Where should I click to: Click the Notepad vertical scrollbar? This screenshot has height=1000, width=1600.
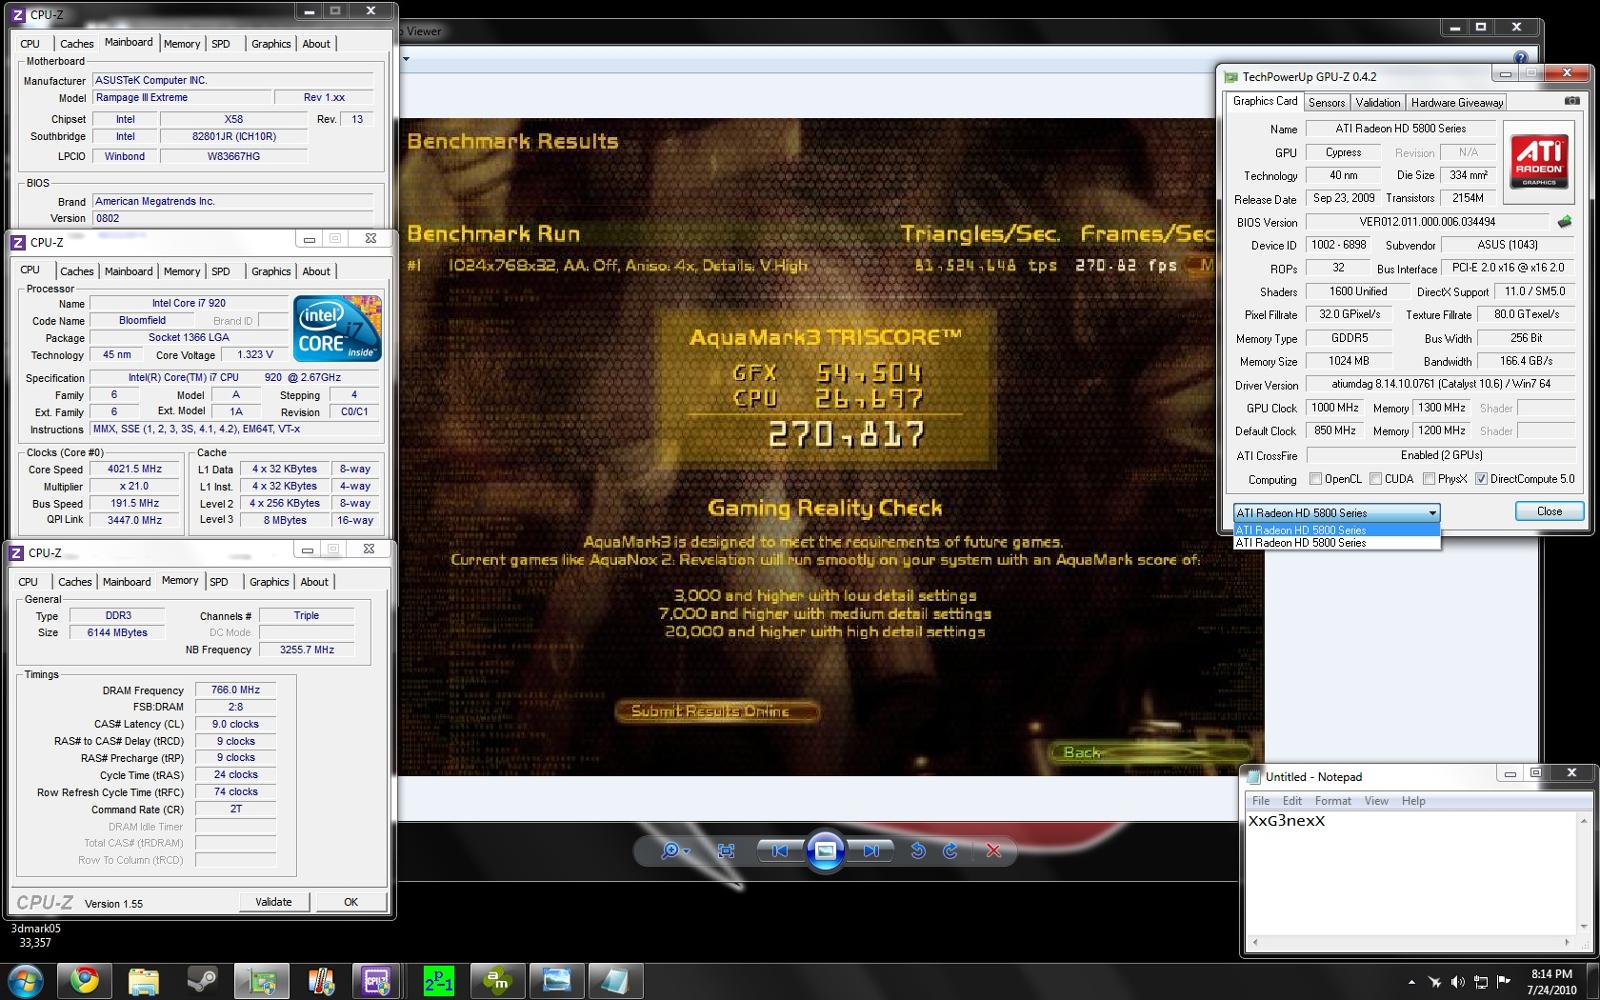1583,874
